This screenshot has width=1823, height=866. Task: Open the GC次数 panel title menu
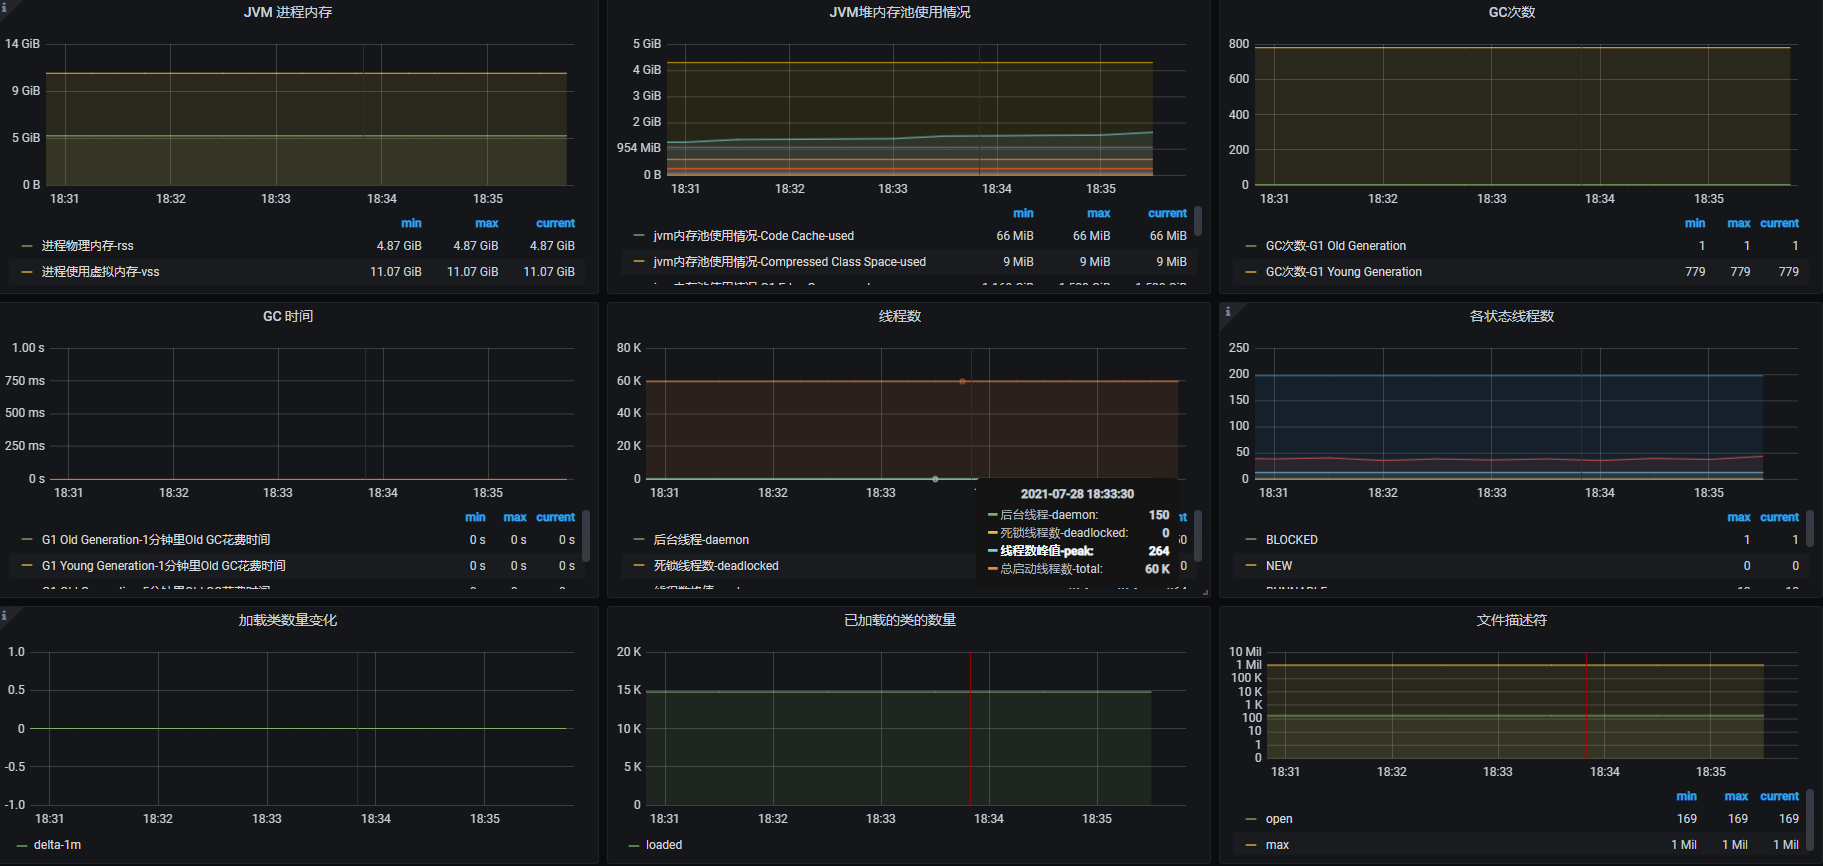point(1512,12)
